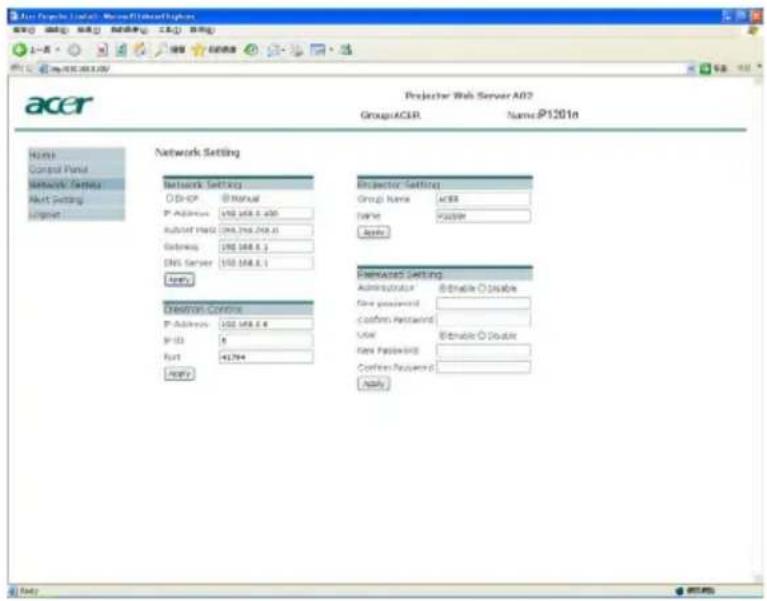Click User Confirm Password field

pyautogui.click(x=483, y=367)
